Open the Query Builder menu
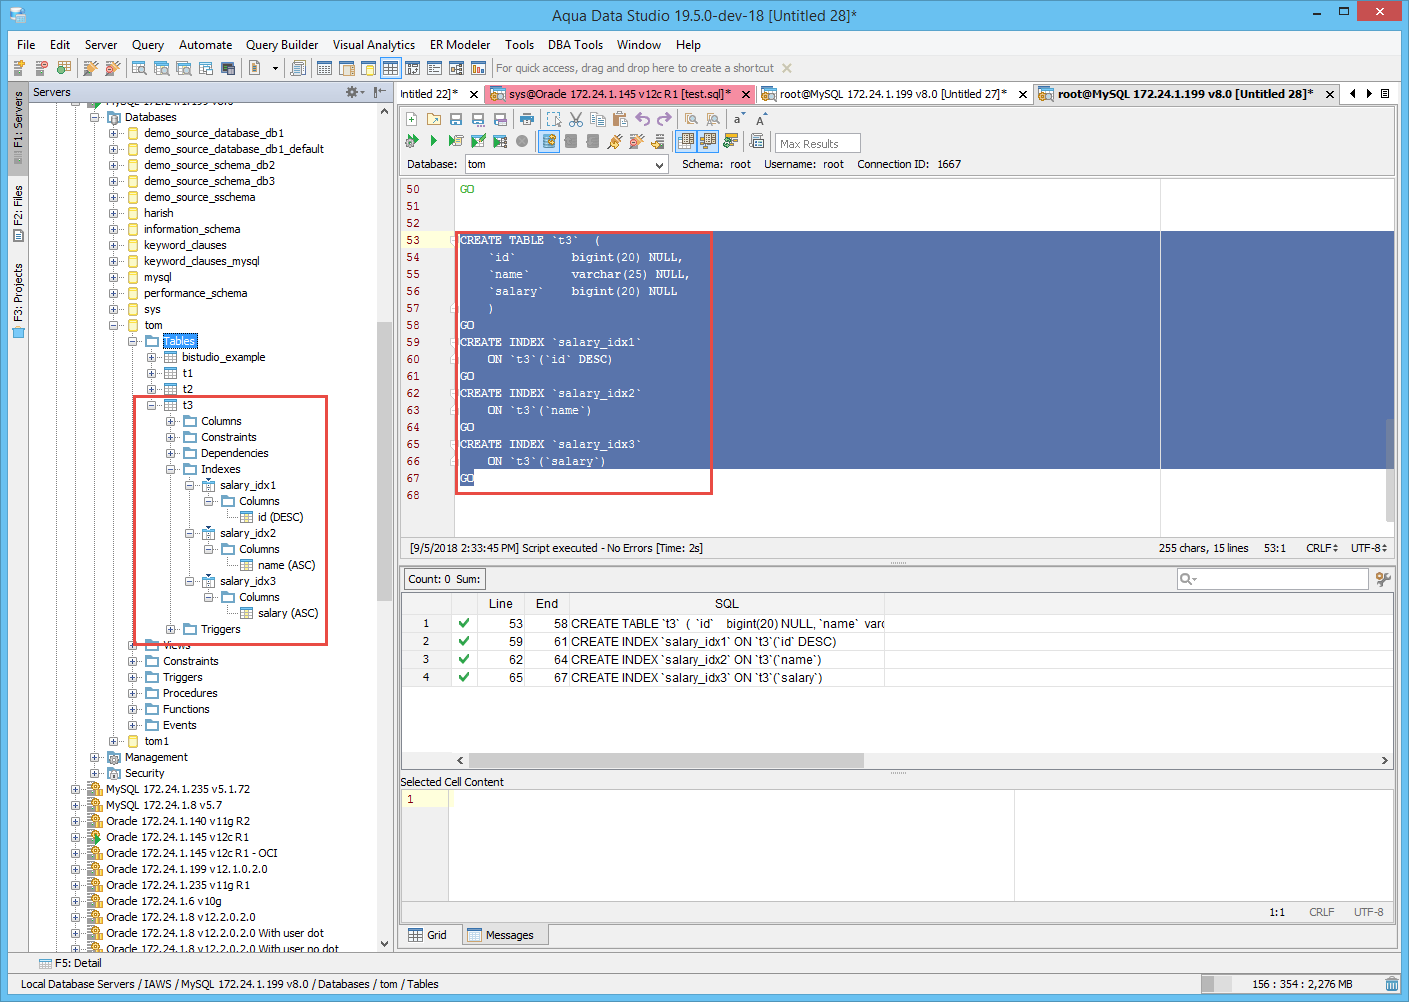Image resolution: width=1409 pixels, height=1002 pixels. tap(282, 45)
